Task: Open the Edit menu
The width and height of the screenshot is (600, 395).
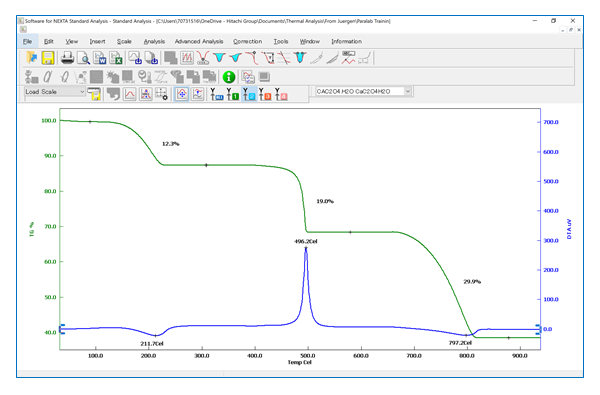Action: 49,41
